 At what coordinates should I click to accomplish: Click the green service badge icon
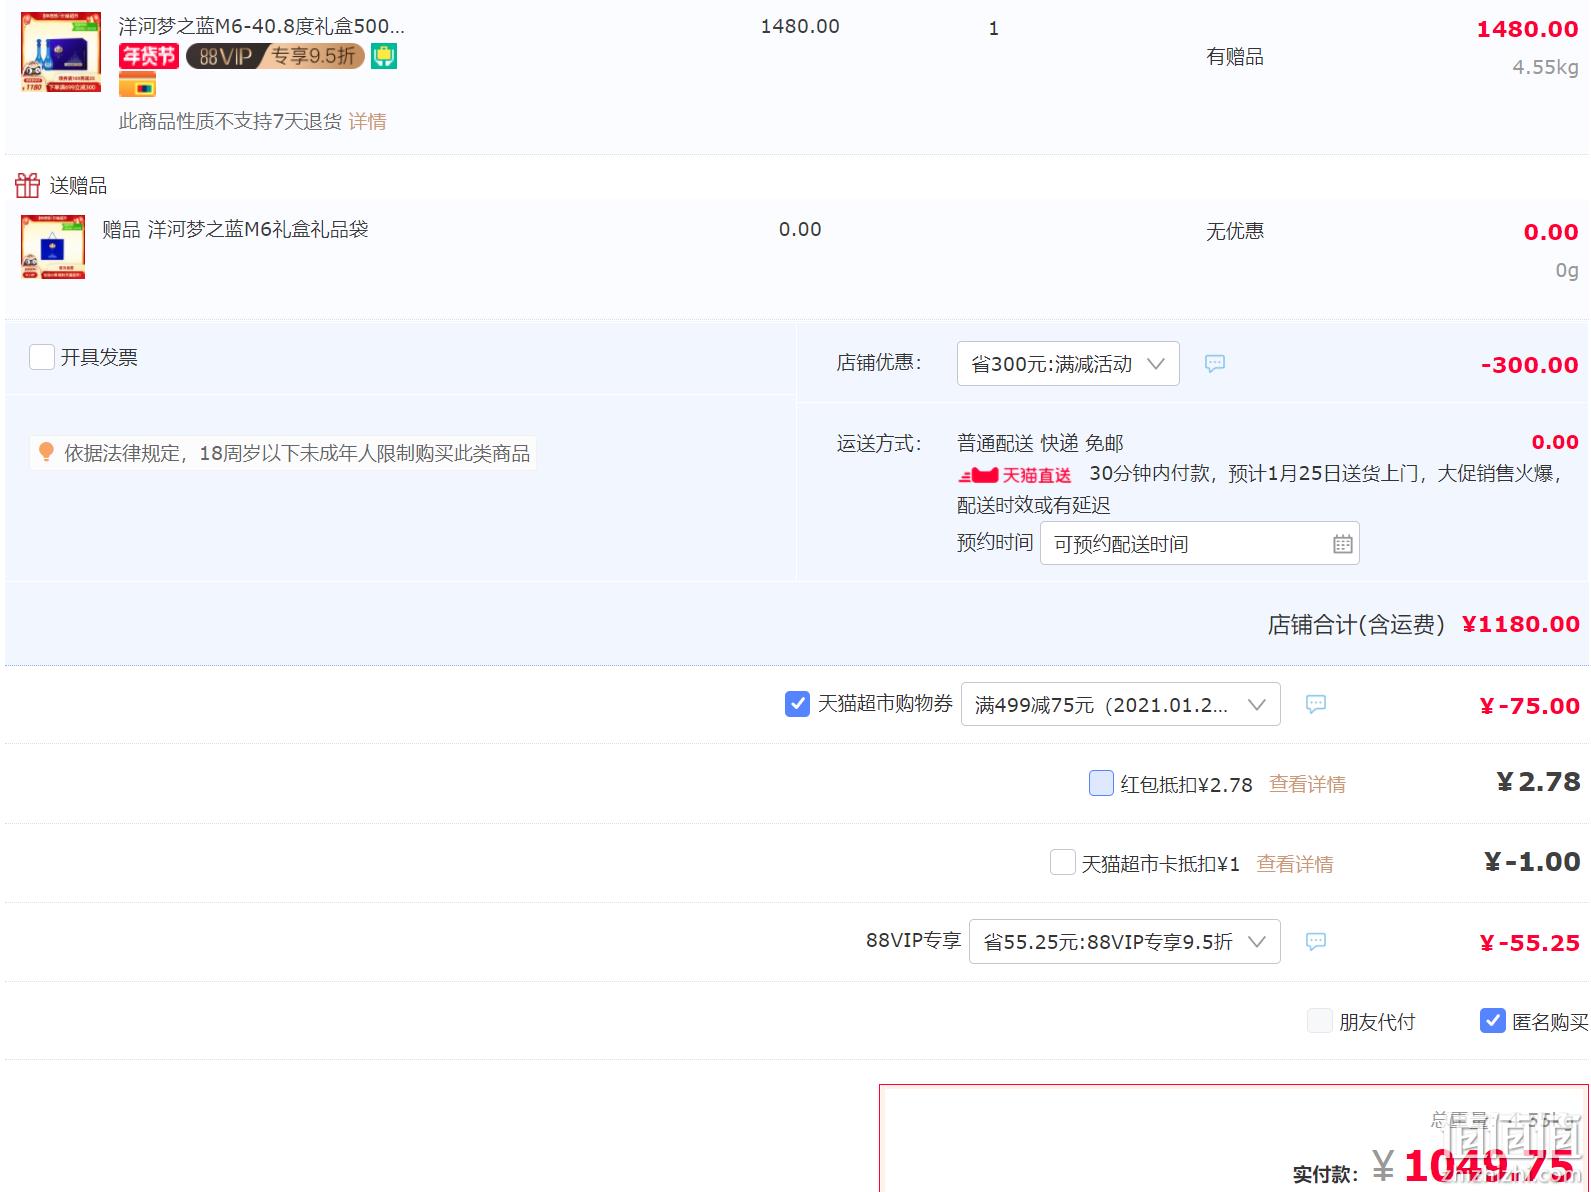[384, 56]
